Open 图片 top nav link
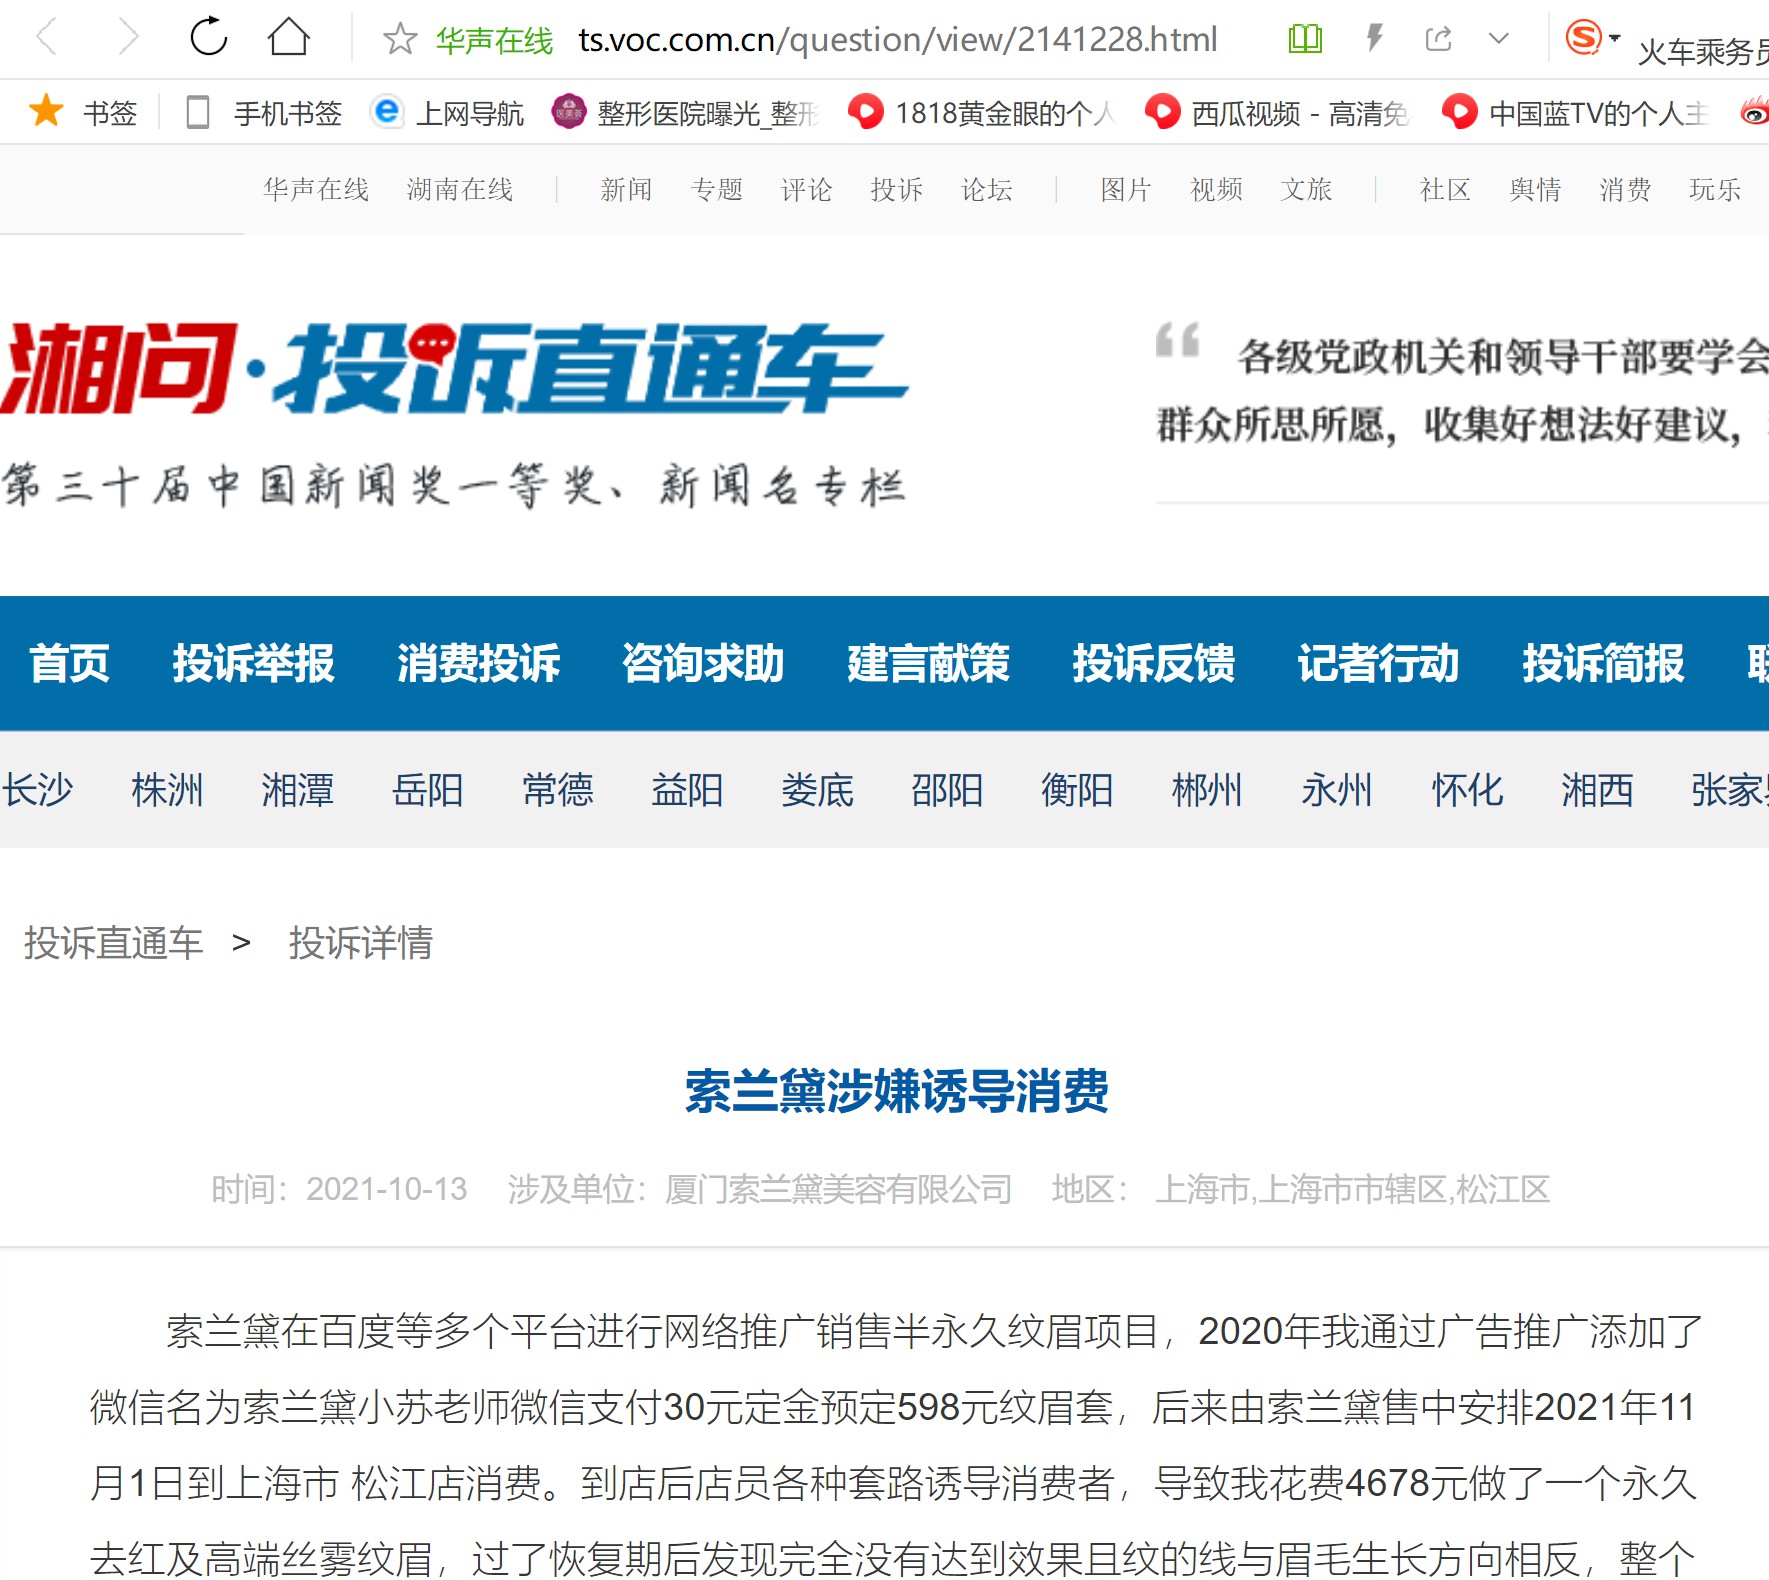 click(x=1126, y=189)
